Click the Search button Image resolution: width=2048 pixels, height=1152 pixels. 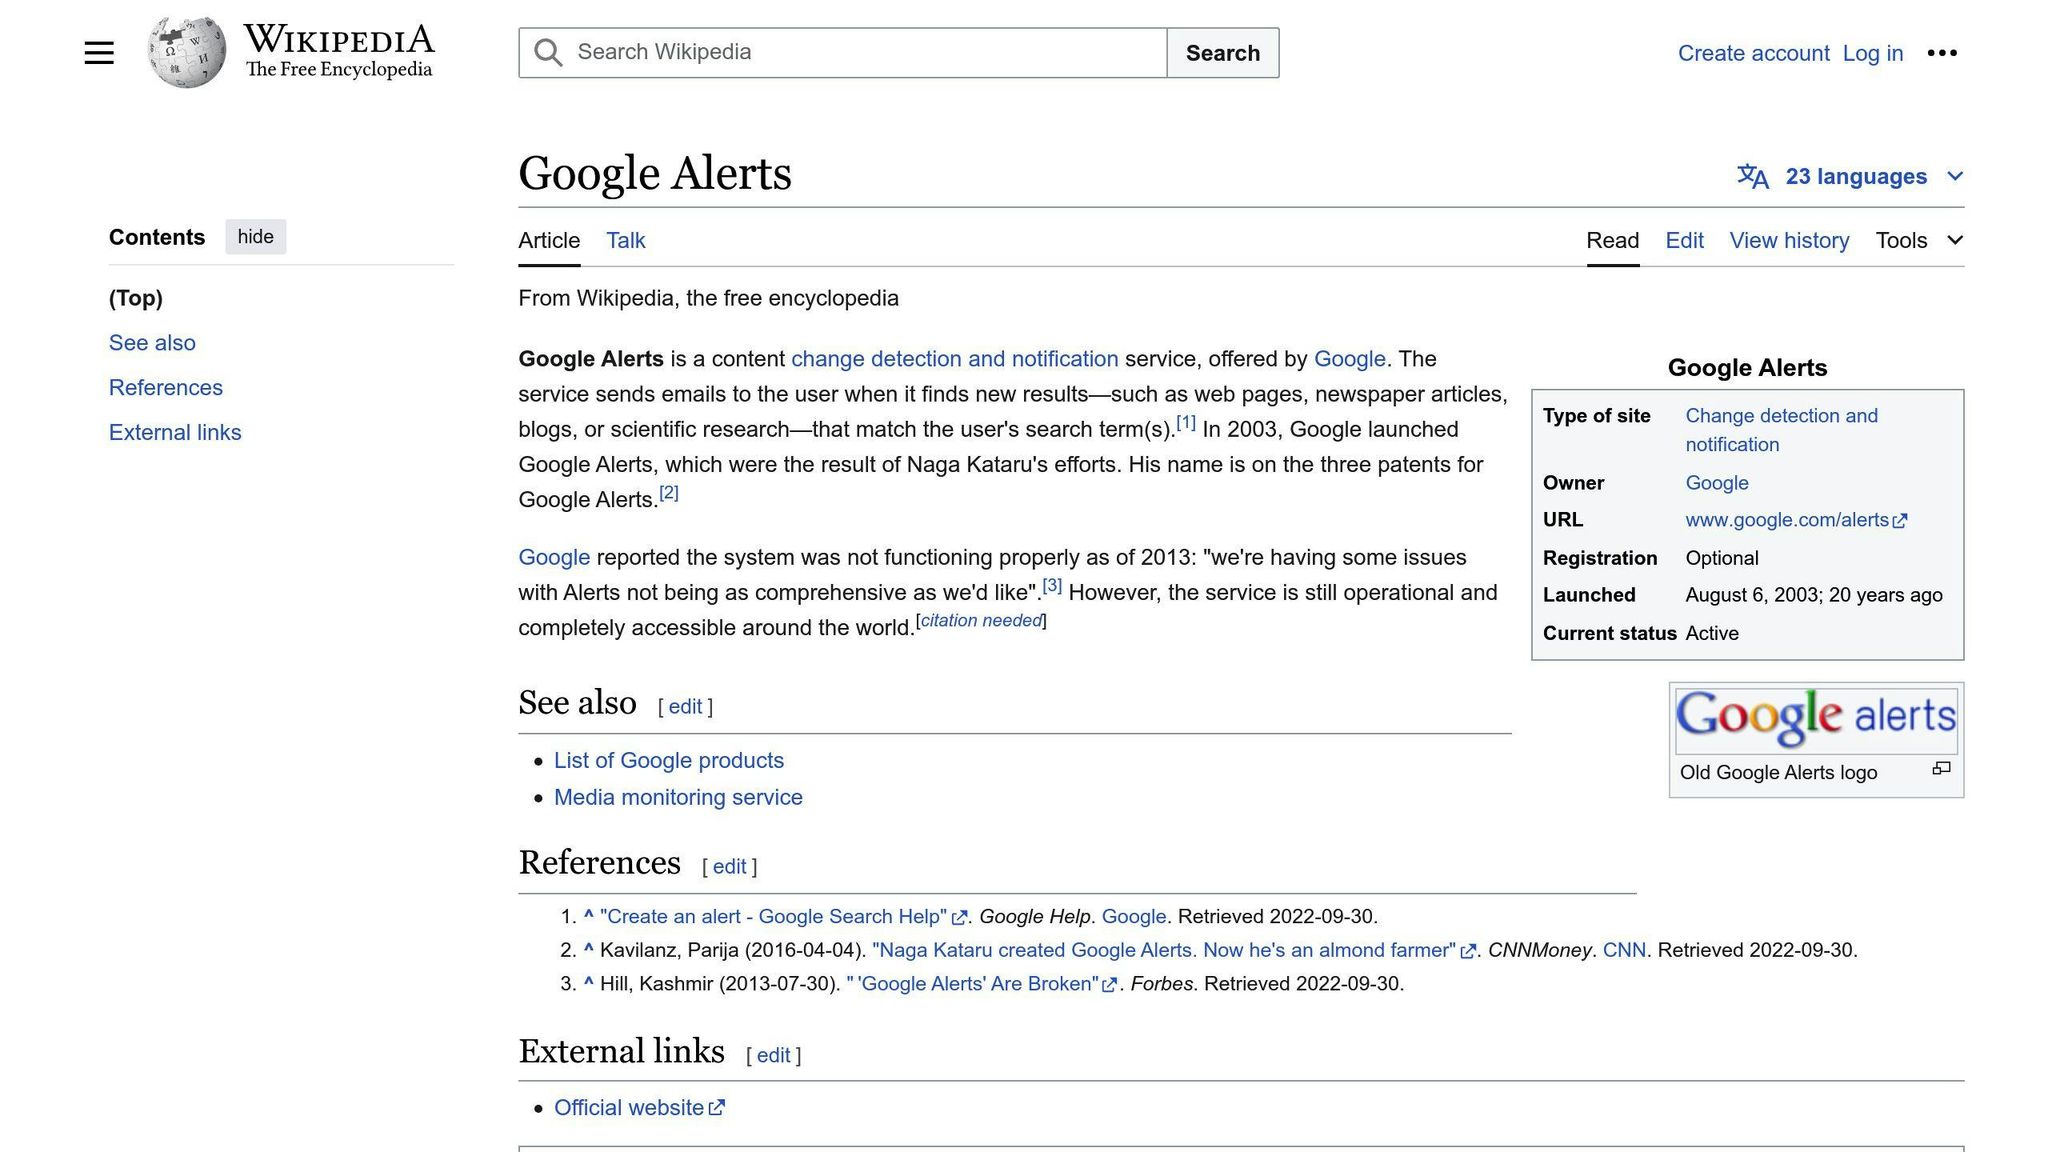[1222, 53]
